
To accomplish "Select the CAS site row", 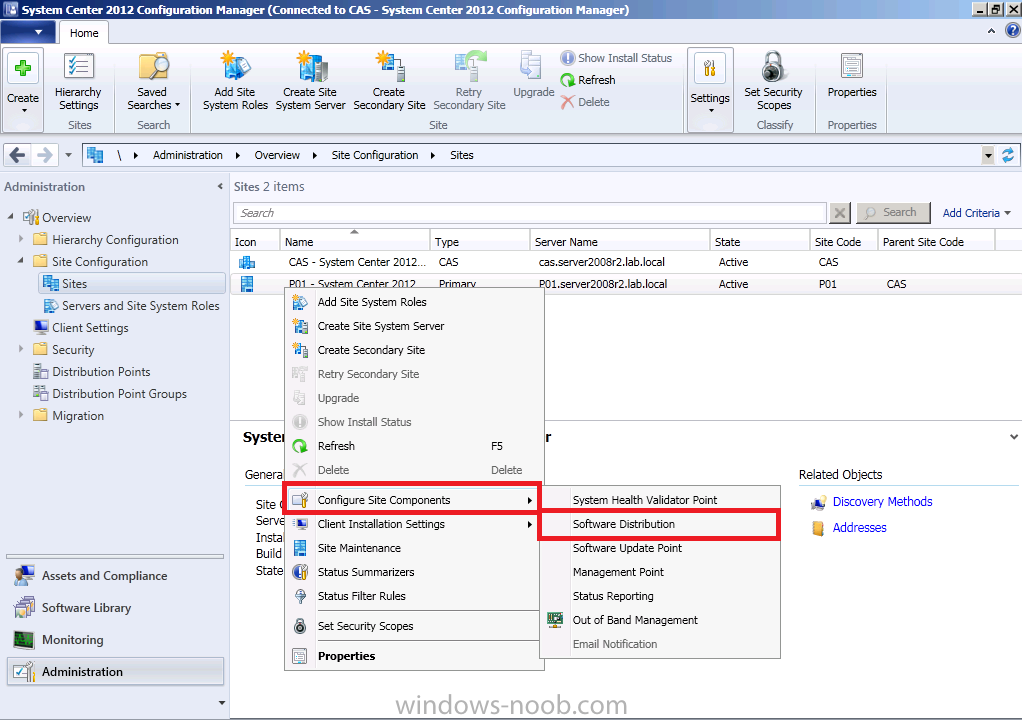I will 626,262.
